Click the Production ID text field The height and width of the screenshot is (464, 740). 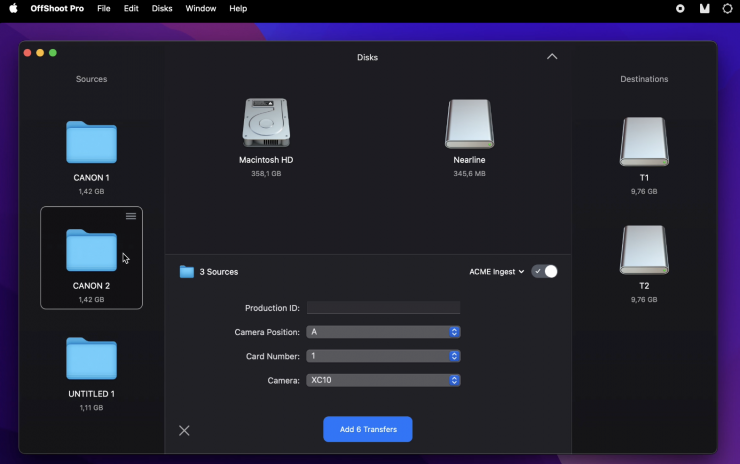(x=383, y=308)
